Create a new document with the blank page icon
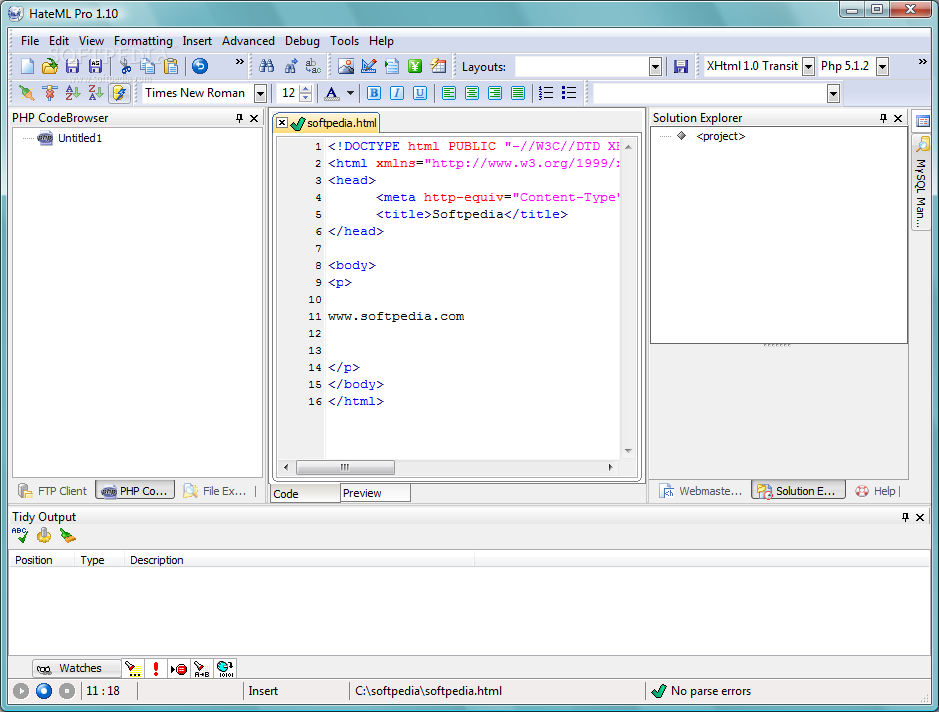 point(28,66)
